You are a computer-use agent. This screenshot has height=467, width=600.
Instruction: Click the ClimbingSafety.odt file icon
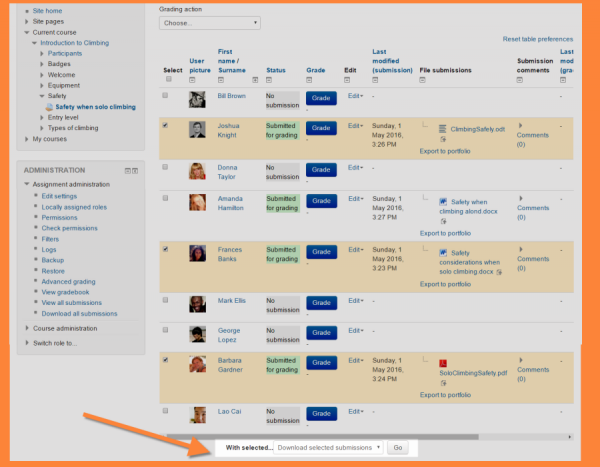tap(443, 129)
